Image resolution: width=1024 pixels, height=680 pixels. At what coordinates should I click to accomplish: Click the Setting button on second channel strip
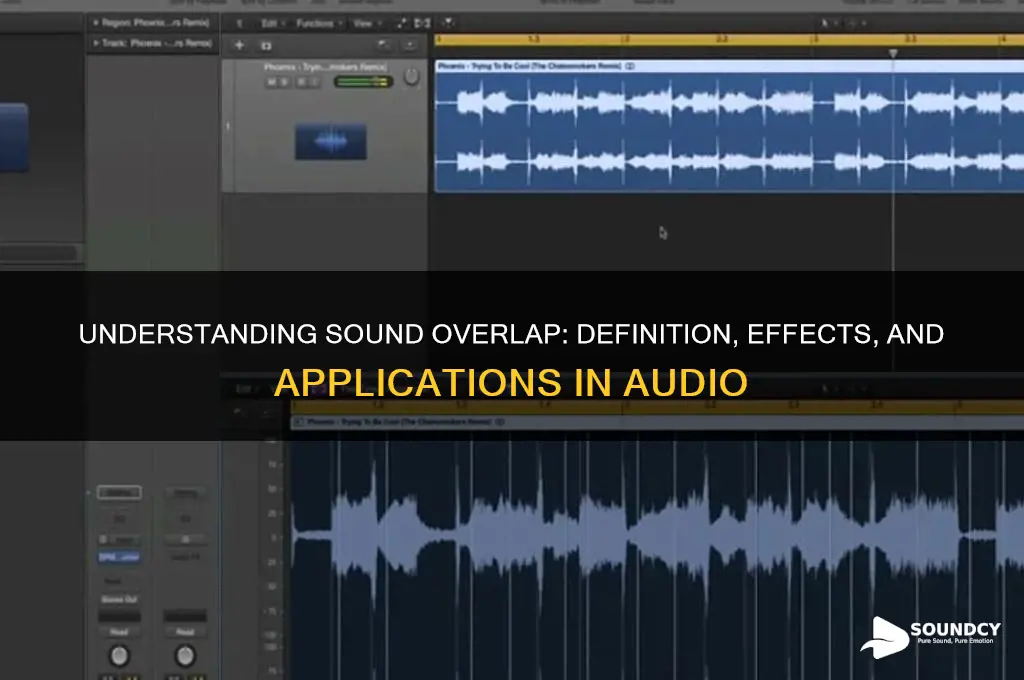(185, 493)
